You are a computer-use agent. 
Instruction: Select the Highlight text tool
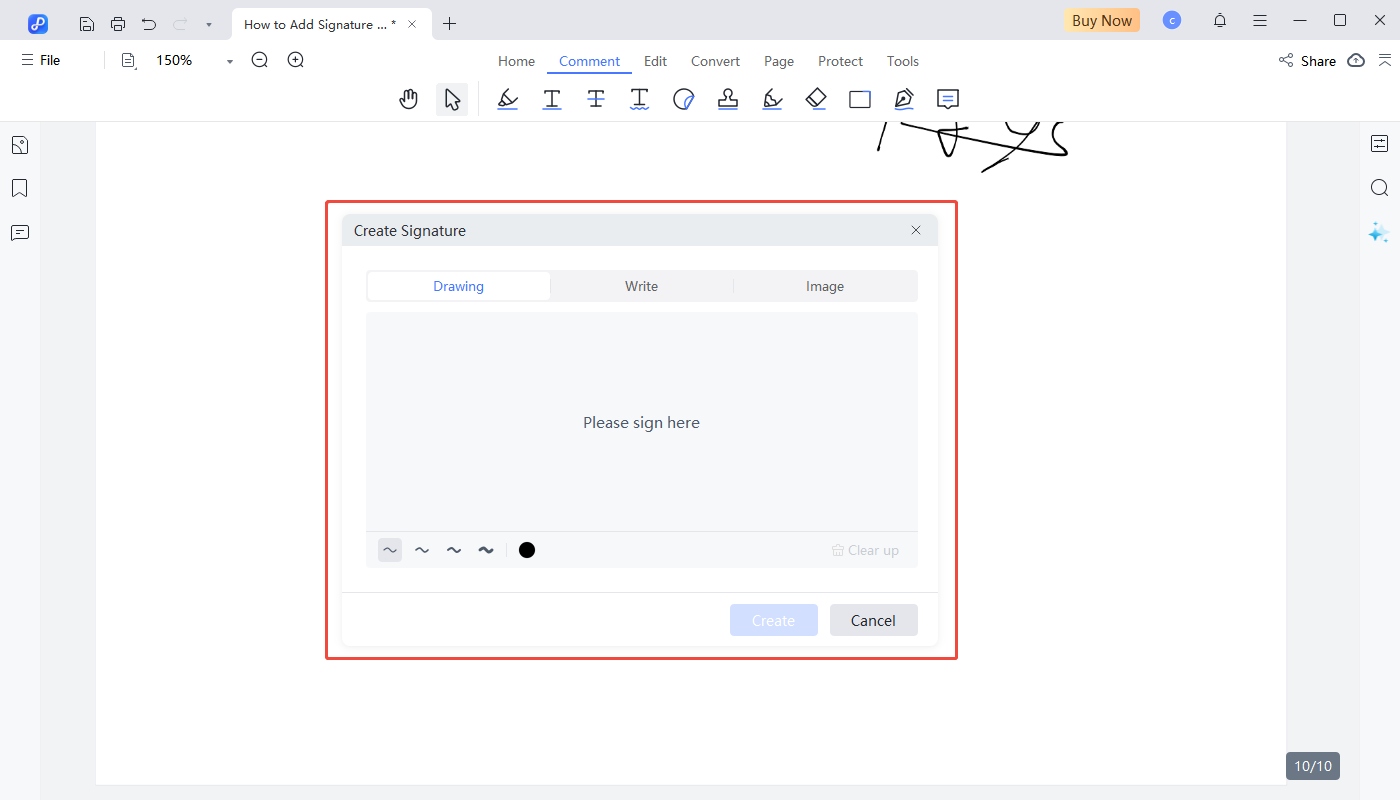508,99
